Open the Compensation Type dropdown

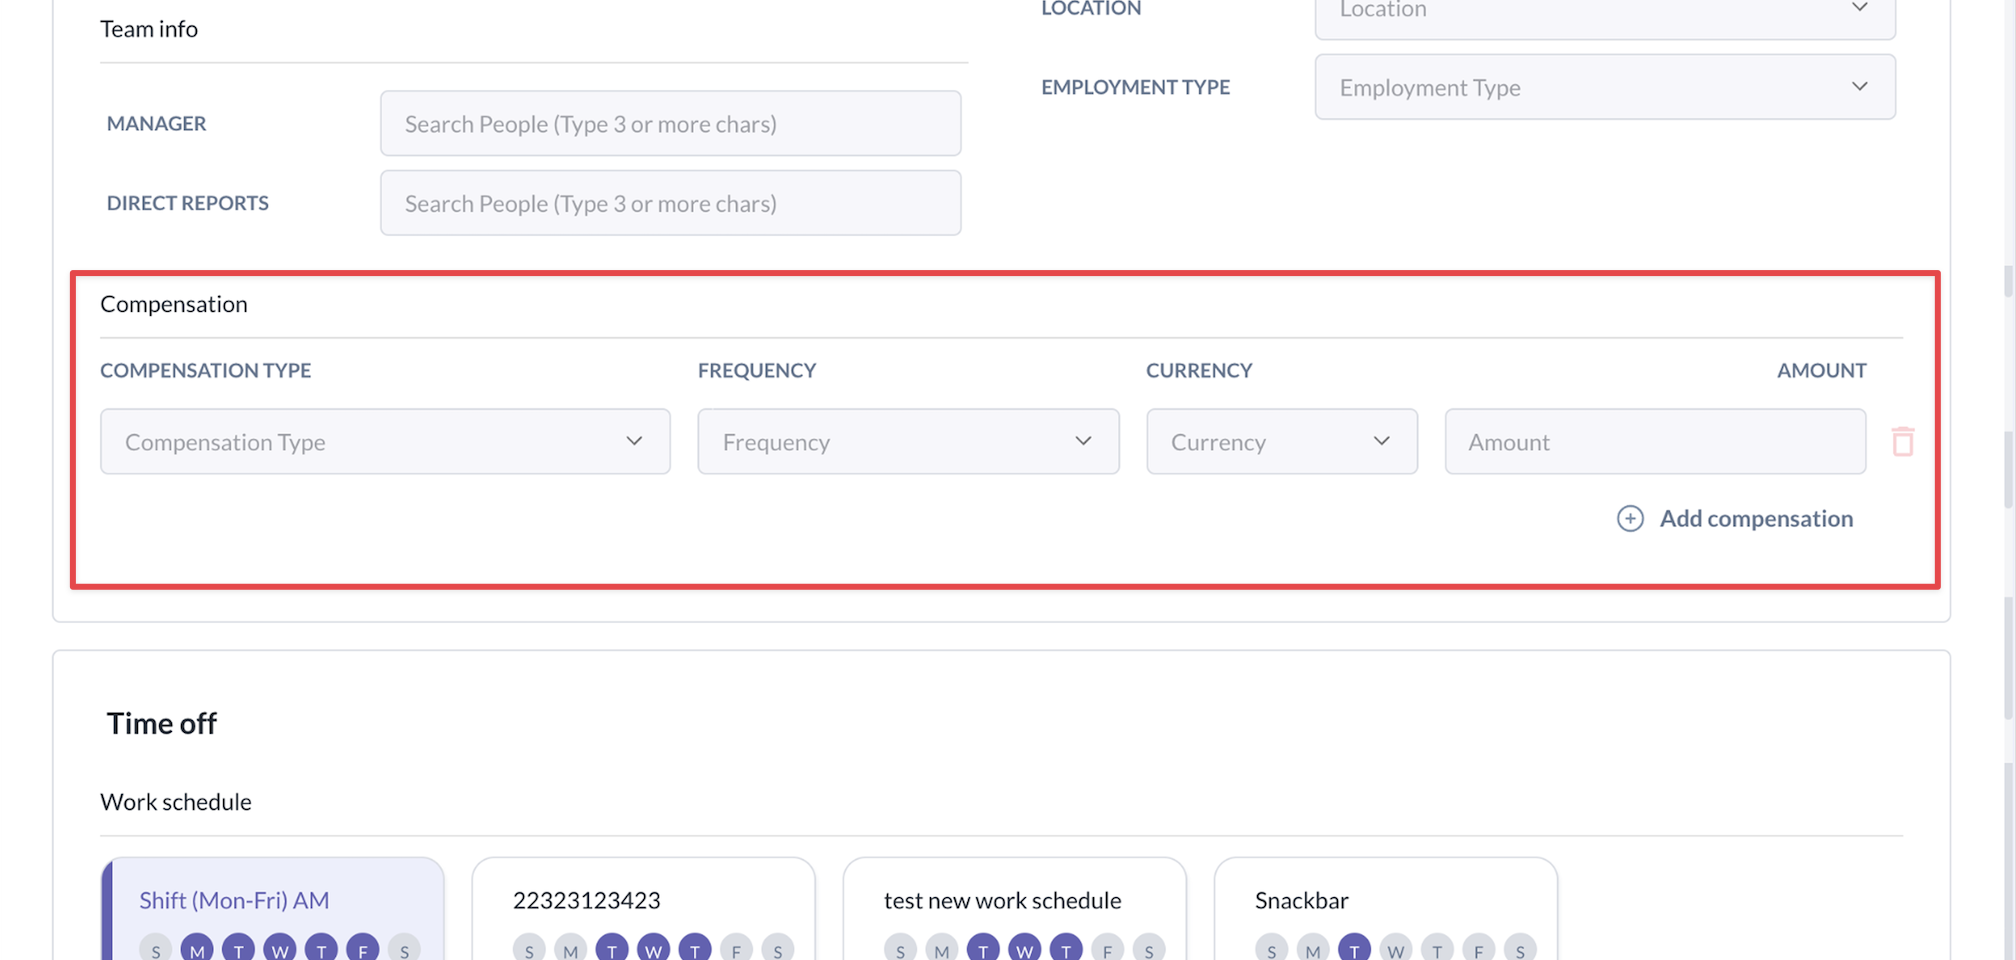pos(384,441)
